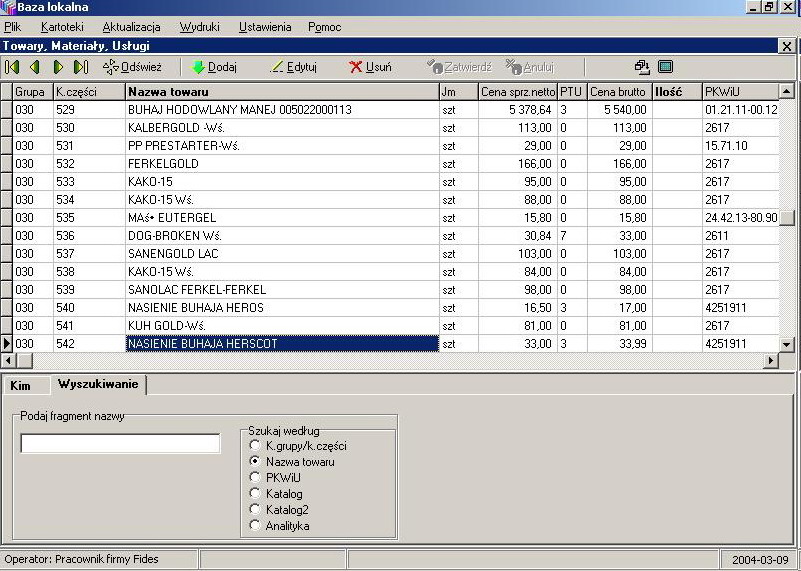Open the Wydruki menu

200,27
